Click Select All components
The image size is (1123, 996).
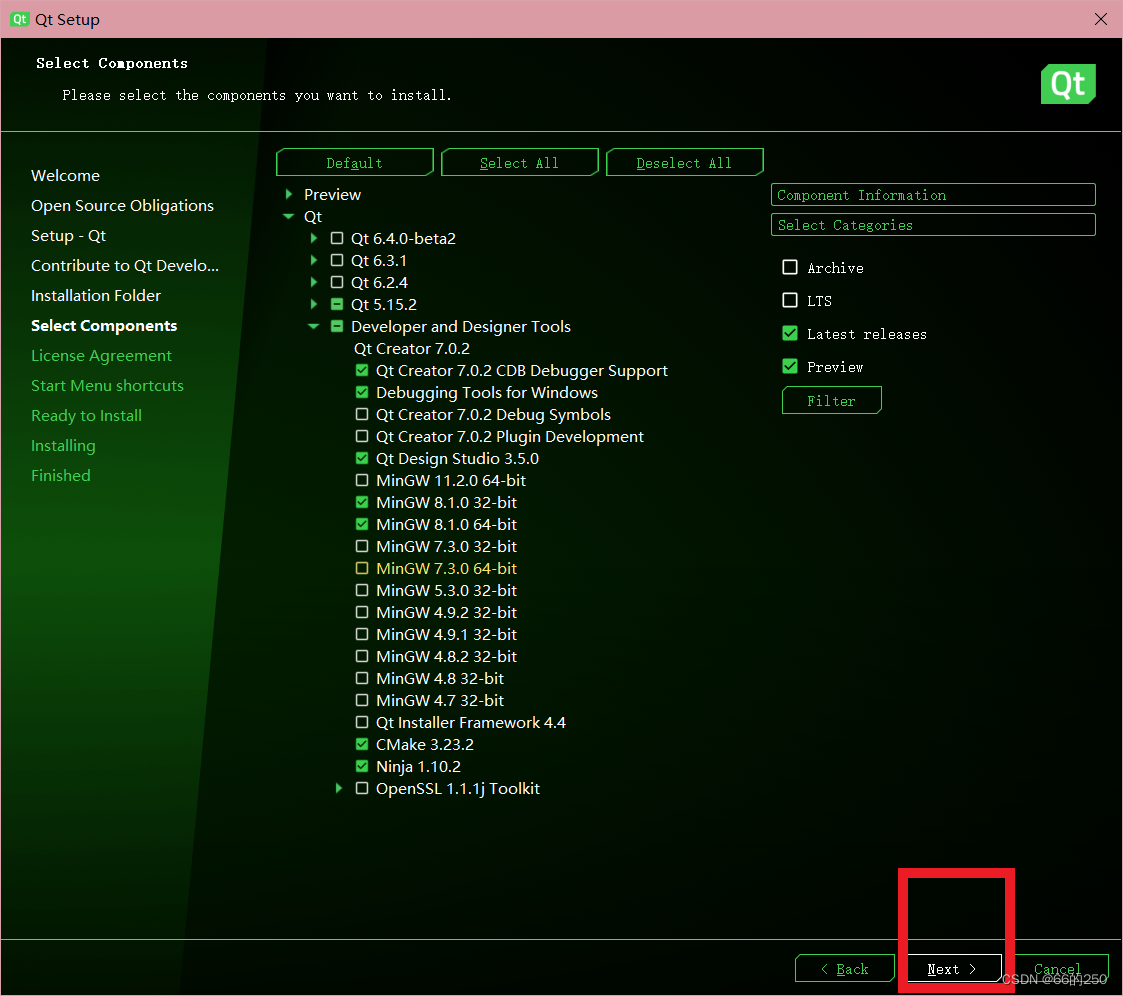519,163
